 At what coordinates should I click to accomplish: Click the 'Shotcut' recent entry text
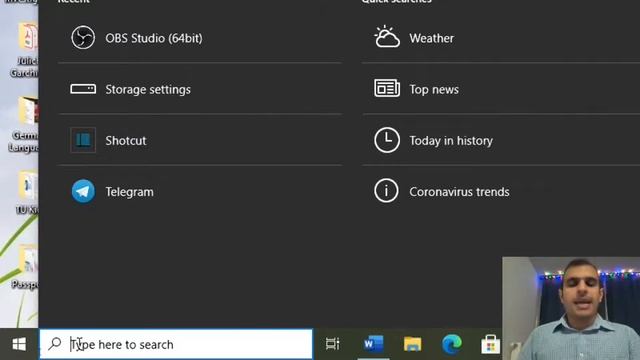[x=126, y=141]
